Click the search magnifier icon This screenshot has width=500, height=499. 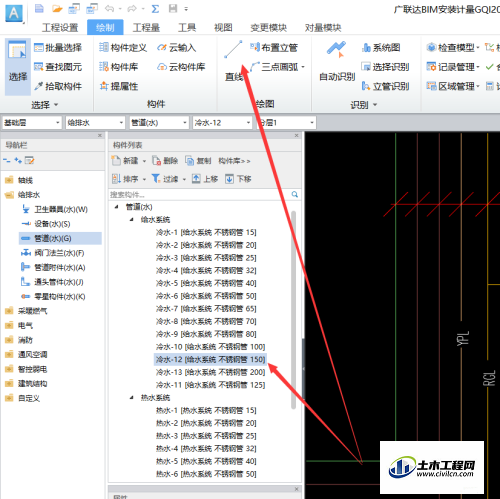[x=295, y=194]
